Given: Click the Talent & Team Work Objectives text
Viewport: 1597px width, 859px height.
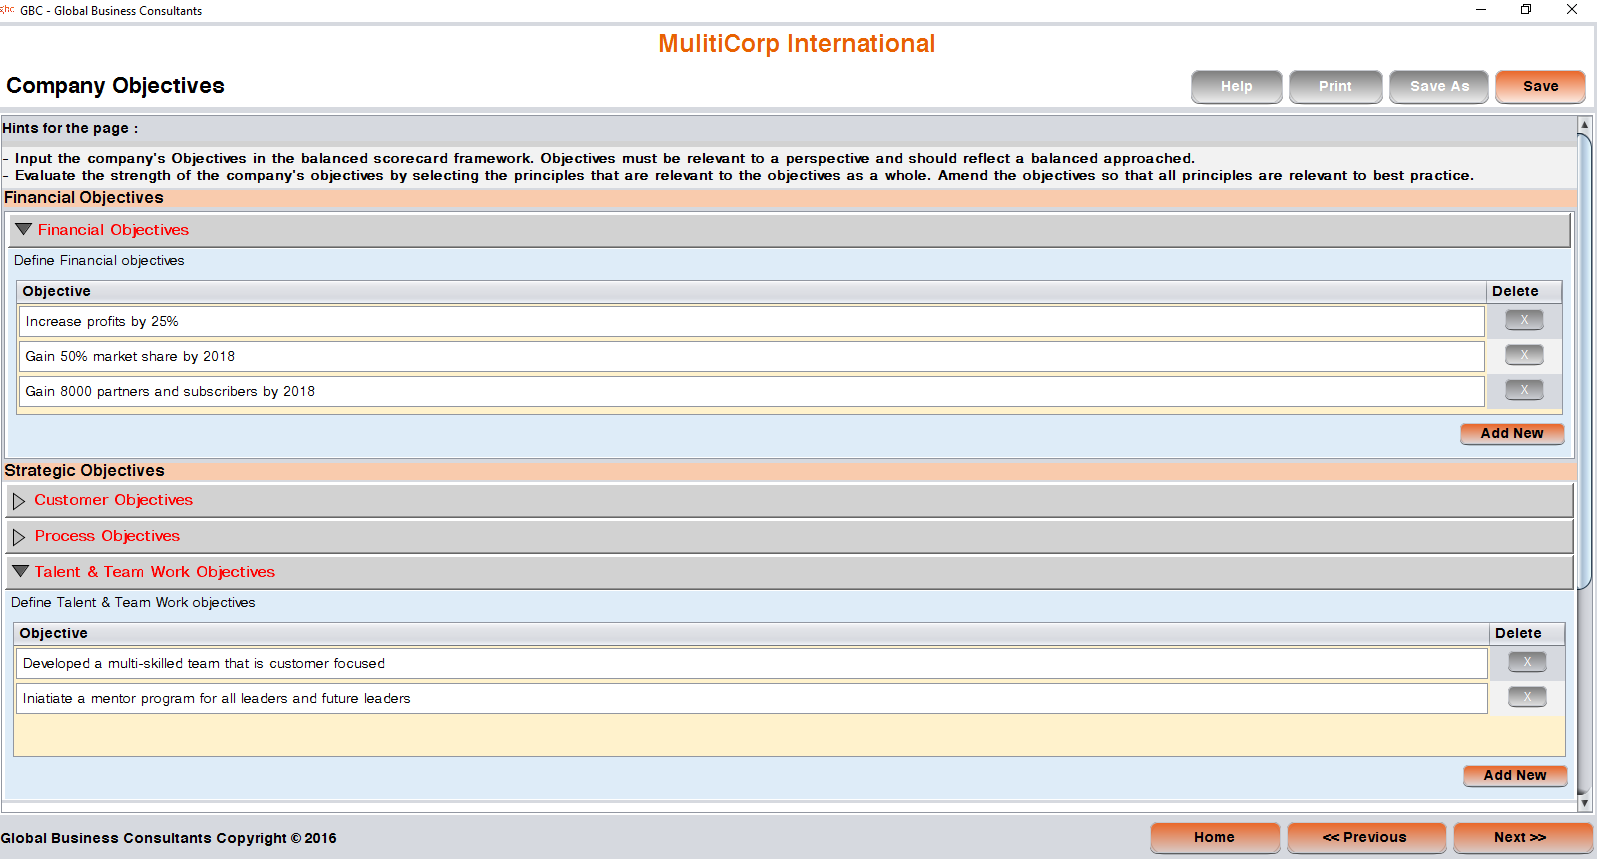Looking at the screenshot, I should tap(154, 572).
